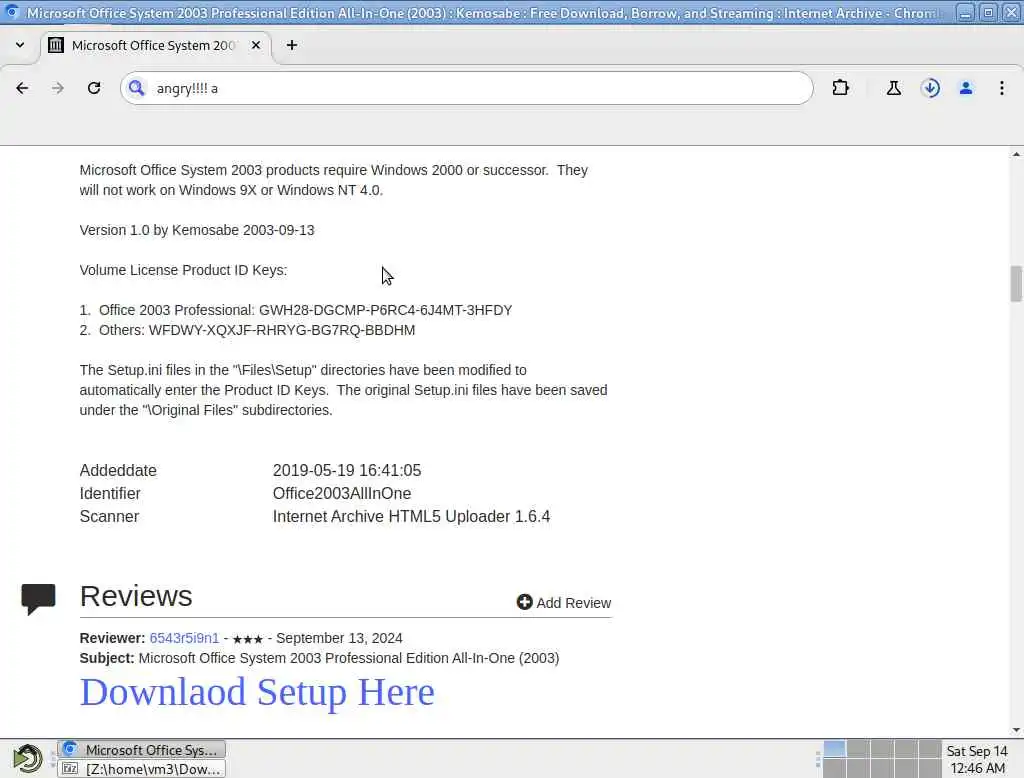
Task: Click the forward navigation arrow
Action: [58, 88]
